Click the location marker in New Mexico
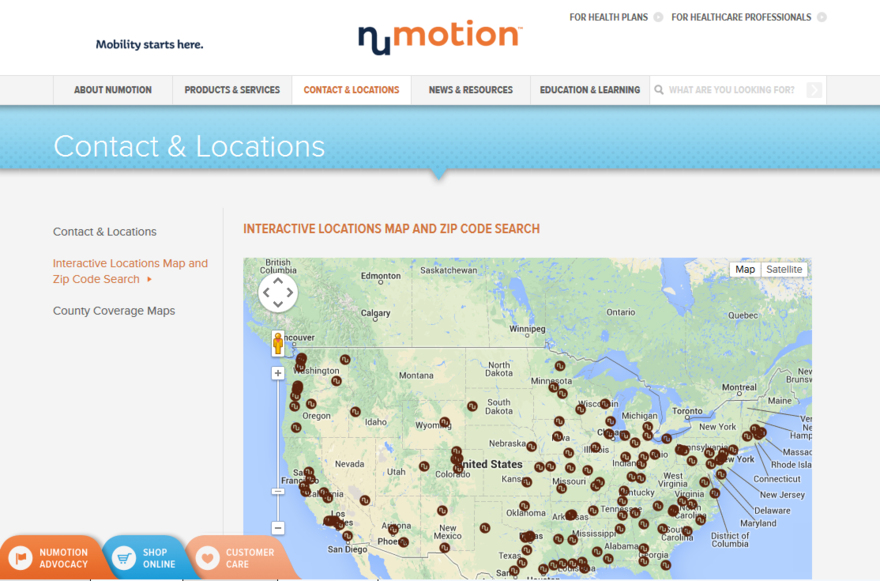 click(442, 511)
